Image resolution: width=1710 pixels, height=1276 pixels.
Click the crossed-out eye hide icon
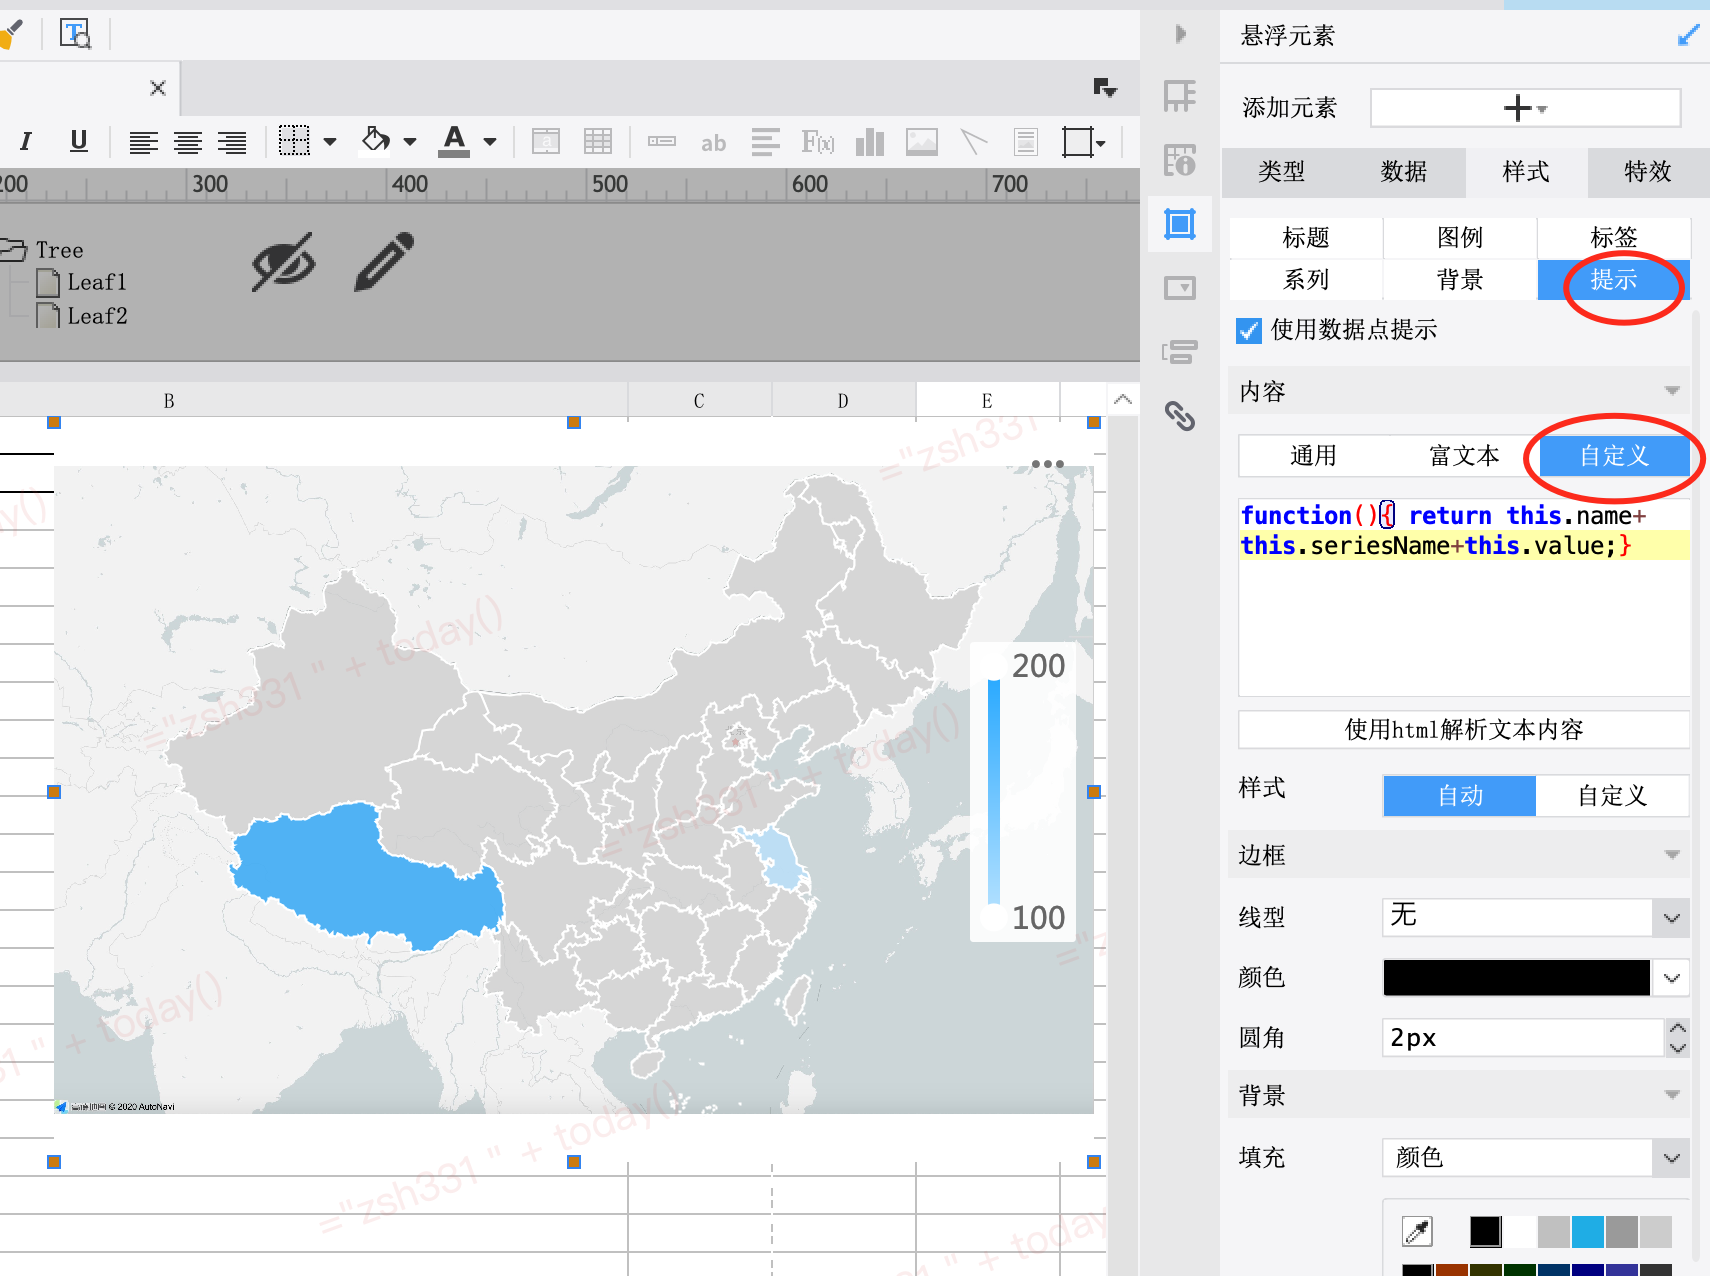point(284,262)
